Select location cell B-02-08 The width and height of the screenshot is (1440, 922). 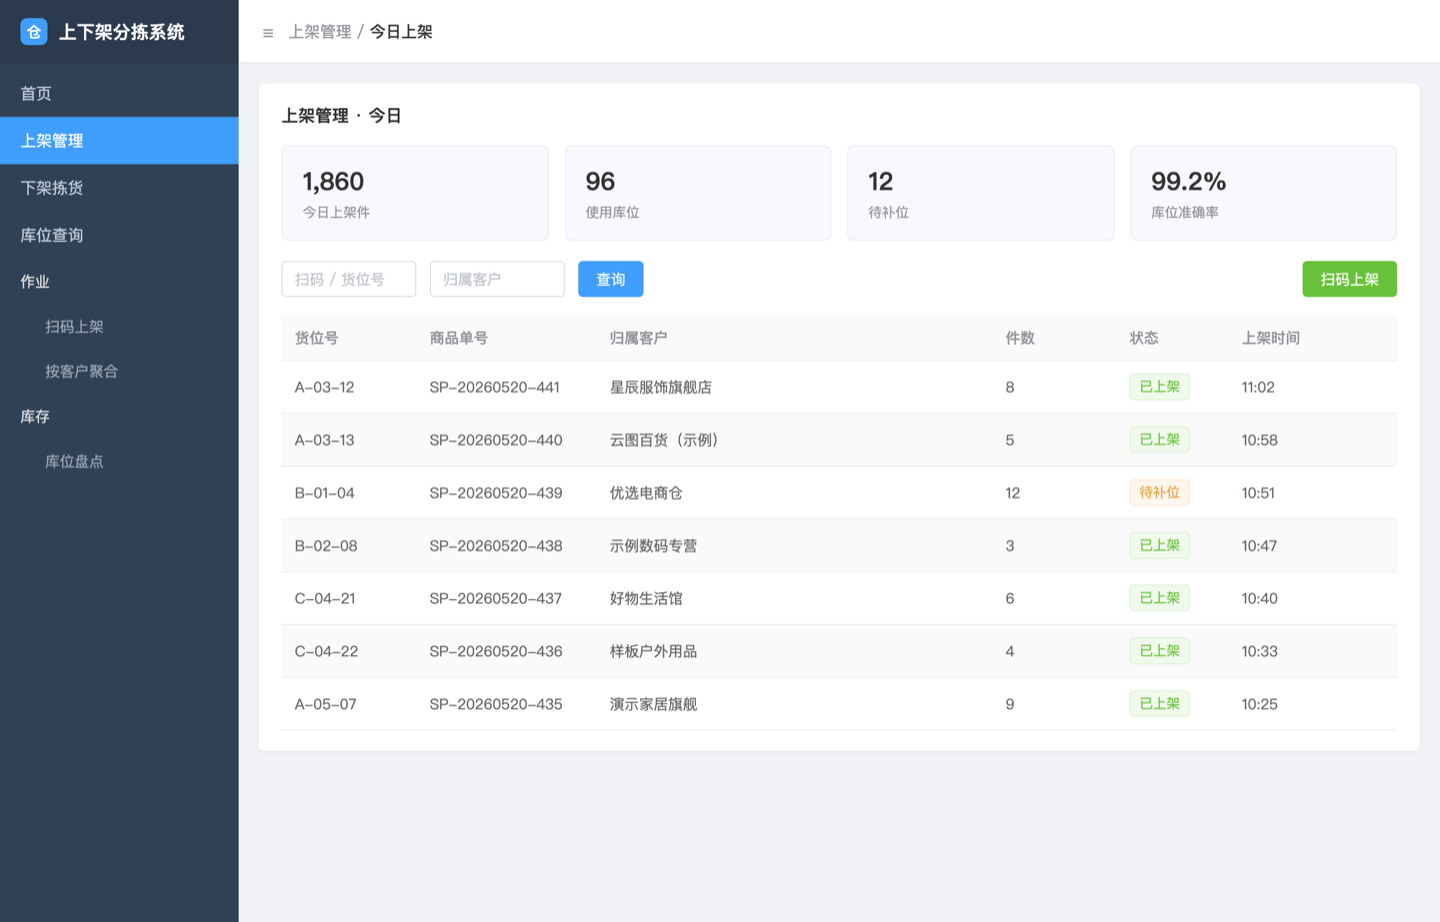(x=326, y=546)
